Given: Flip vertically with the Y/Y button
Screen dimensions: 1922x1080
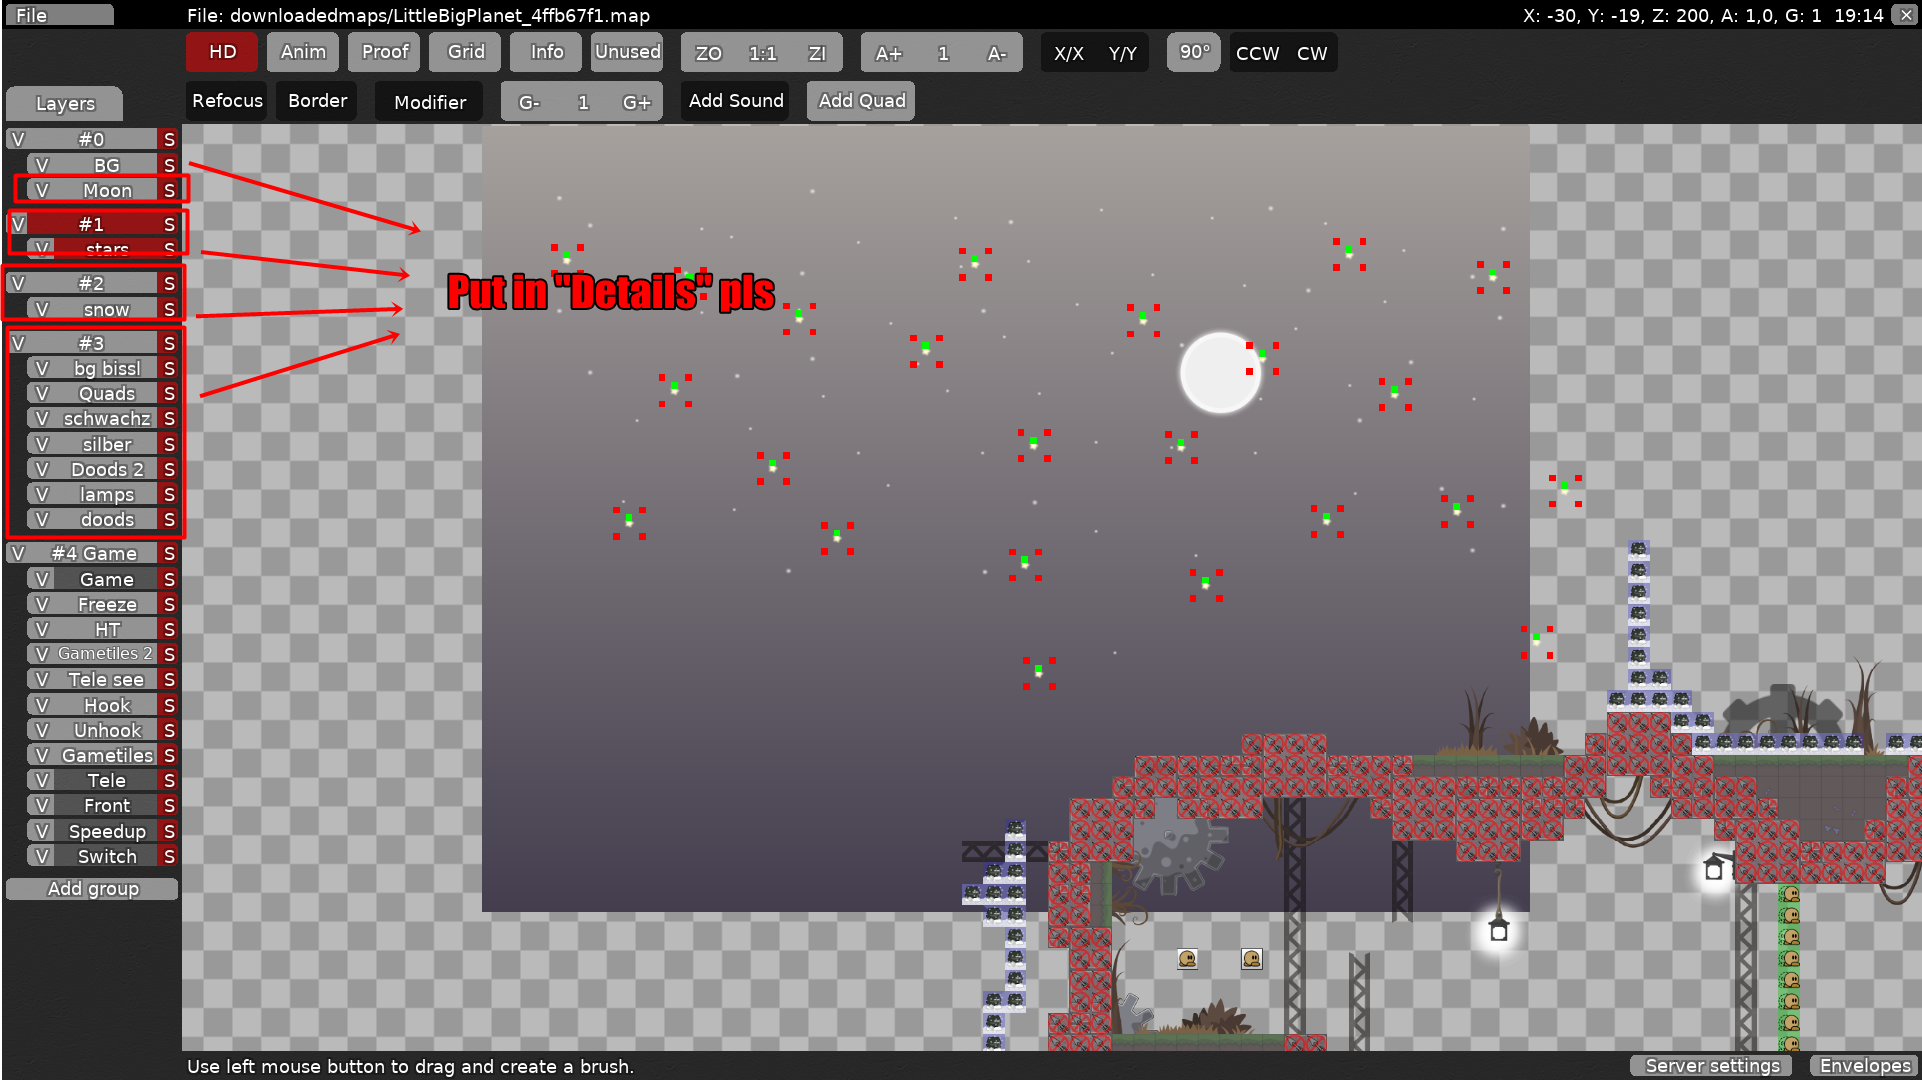Looking at the screenshot, I should (x=1122, y=53).
